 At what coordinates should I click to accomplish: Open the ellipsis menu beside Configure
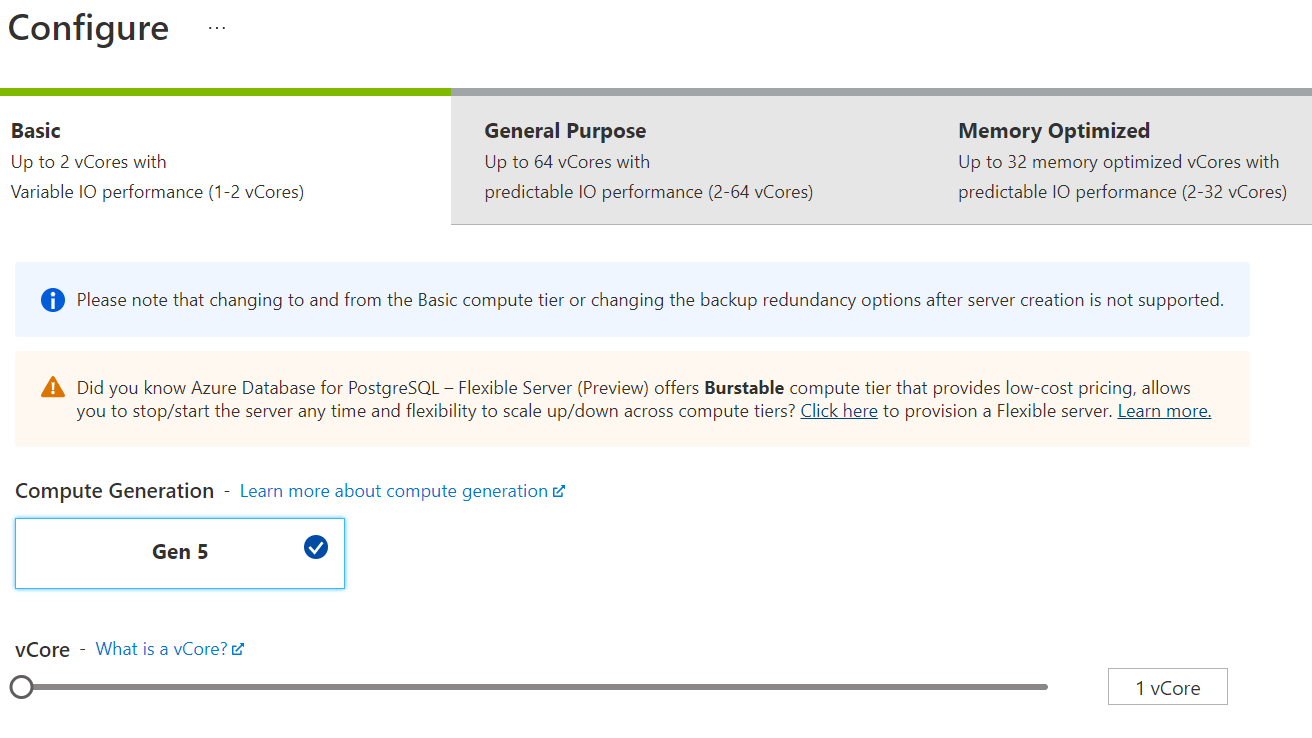(217, 28)
